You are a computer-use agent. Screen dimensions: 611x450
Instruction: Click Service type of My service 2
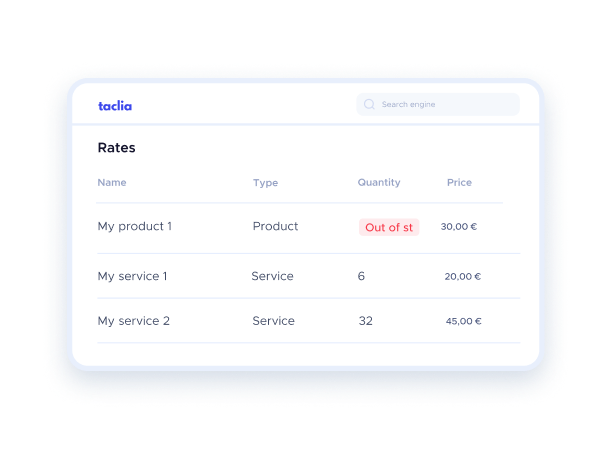273,321
